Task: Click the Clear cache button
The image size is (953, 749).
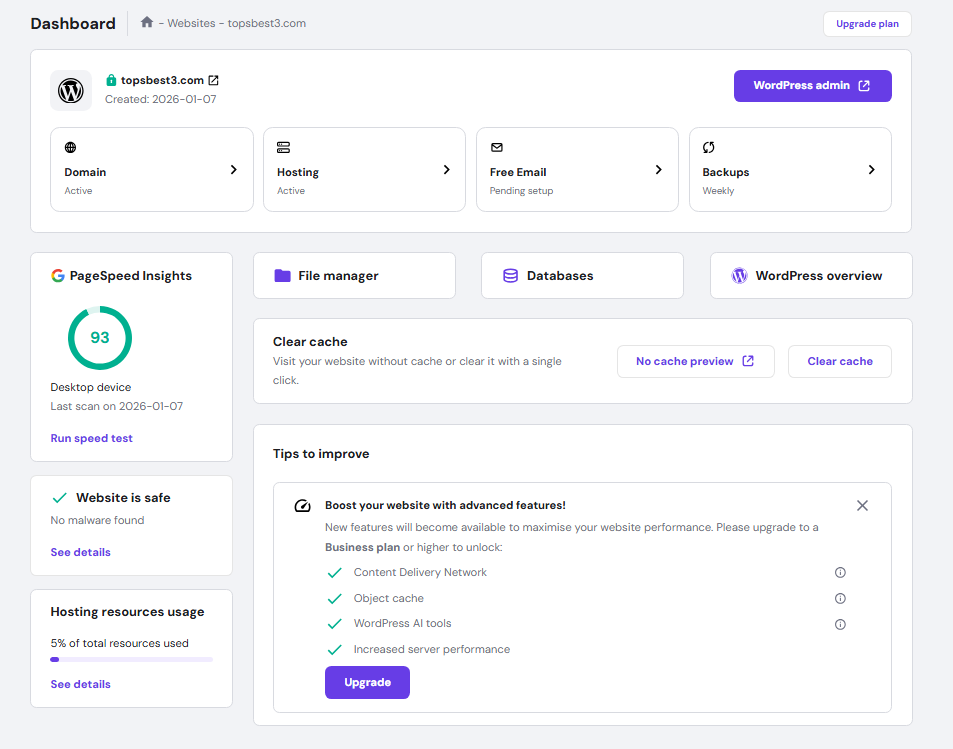Action: pos(839,361)
